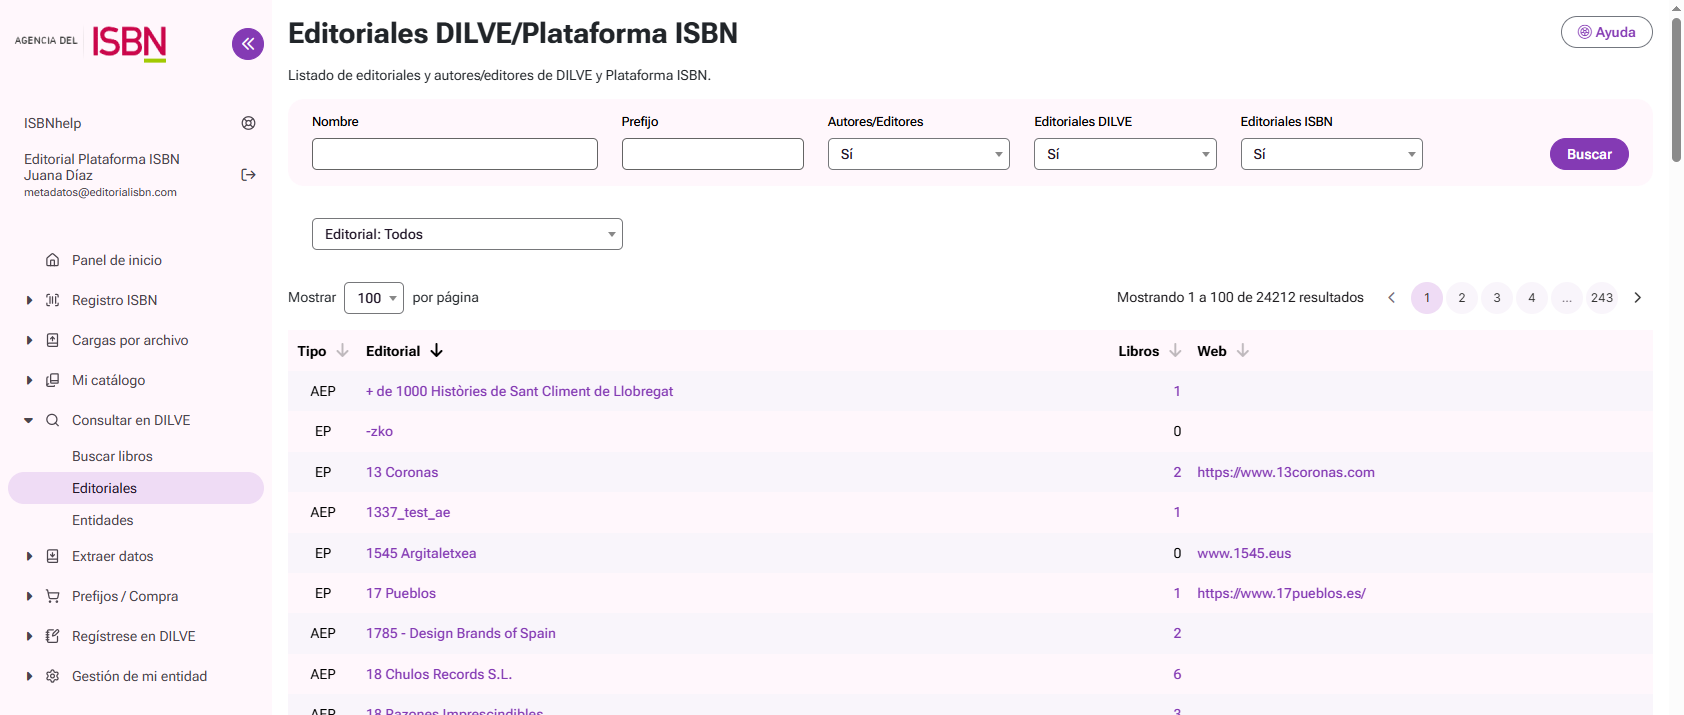The height and width of the screenshot is (715, 1684).
Task: Click the Mi catálogo books icon
Action: tap(53, 380)
